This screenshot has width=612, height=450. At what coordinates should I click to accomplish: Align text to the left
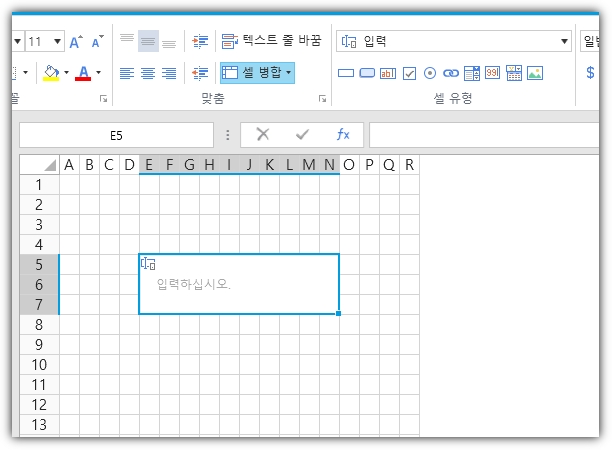(x=127, y=73)
